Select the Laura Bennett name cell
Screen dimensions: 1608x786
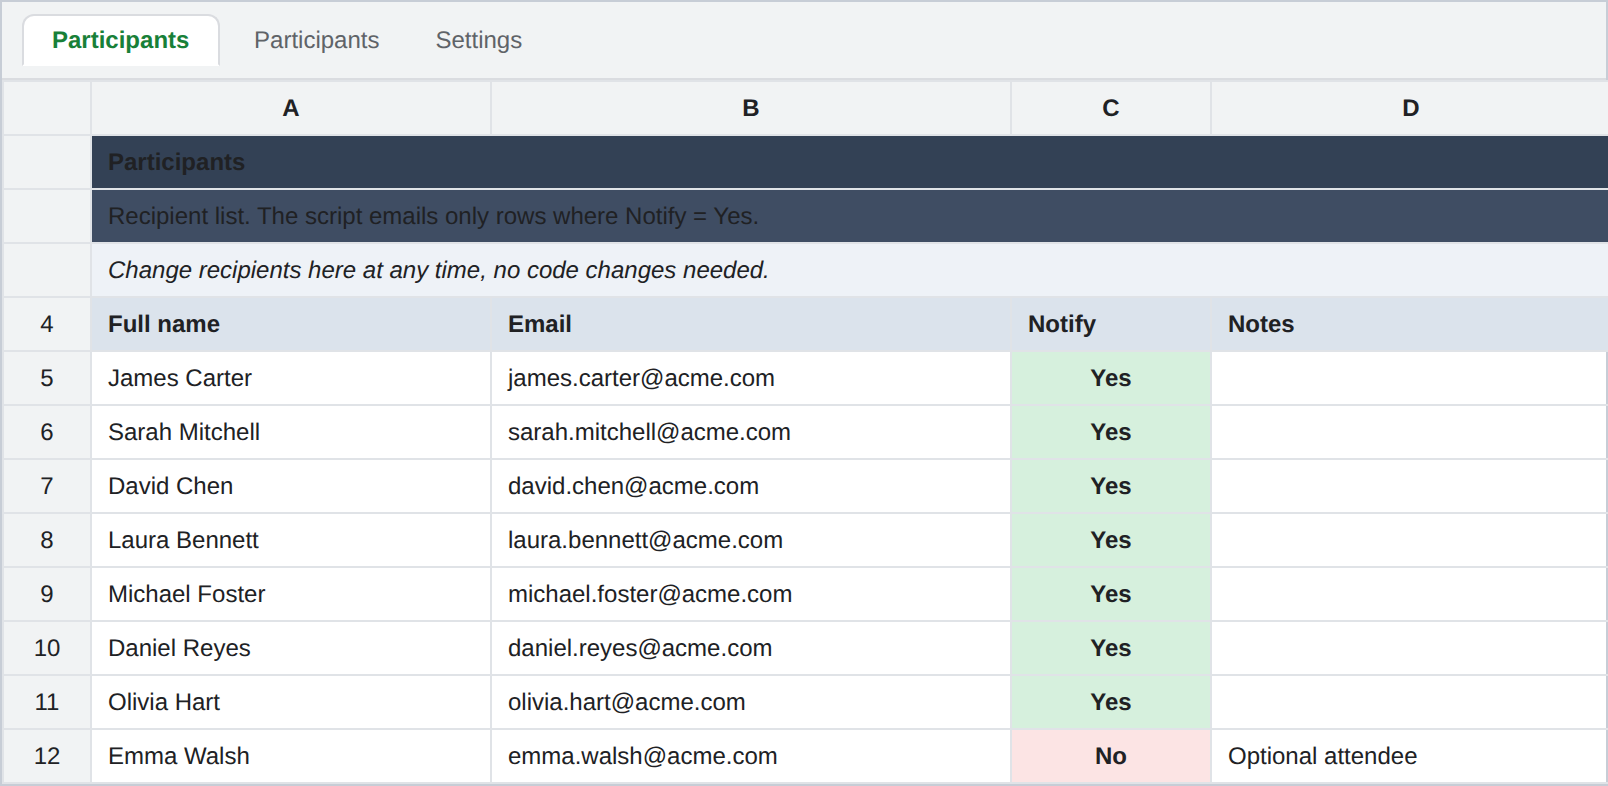coord(291,540)
